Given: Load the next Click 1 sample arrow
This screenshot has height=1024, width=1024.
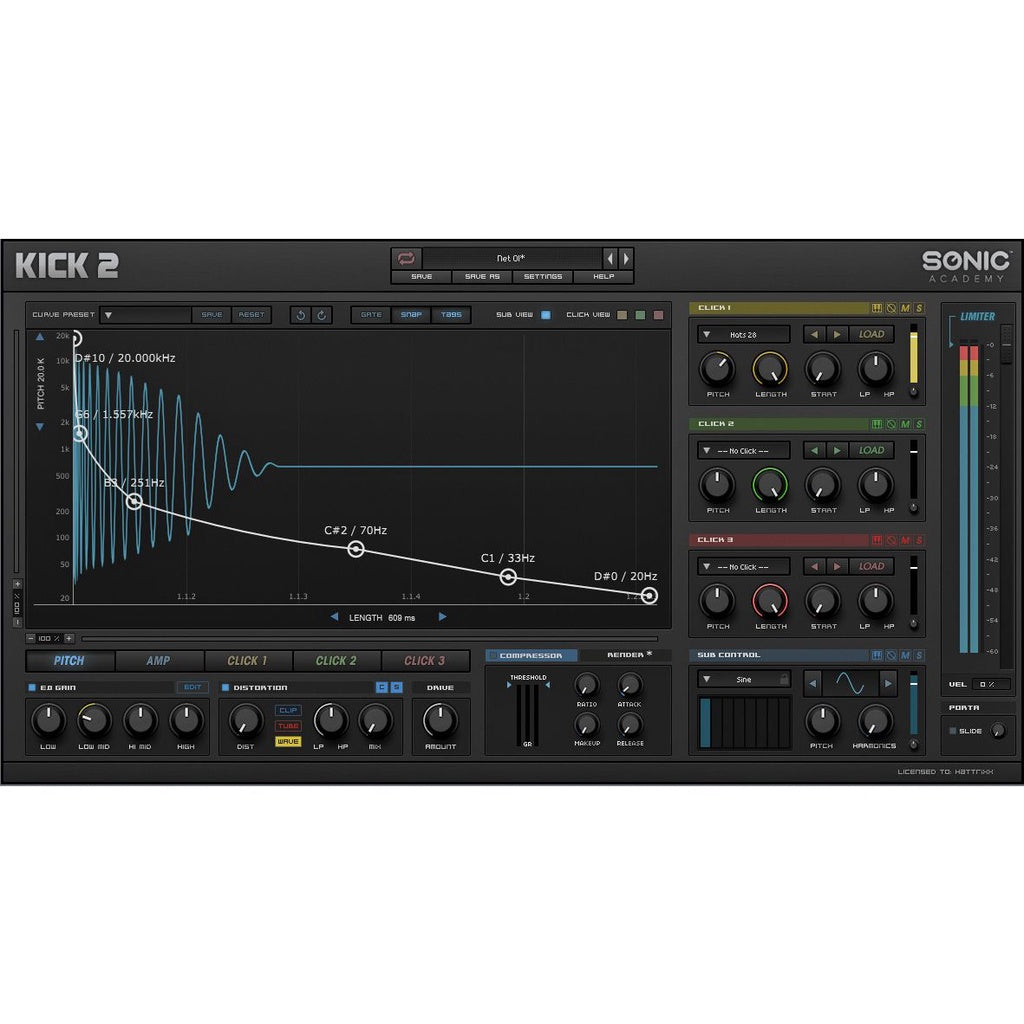Looking at the screenshot, I should [x=837, y=334].
